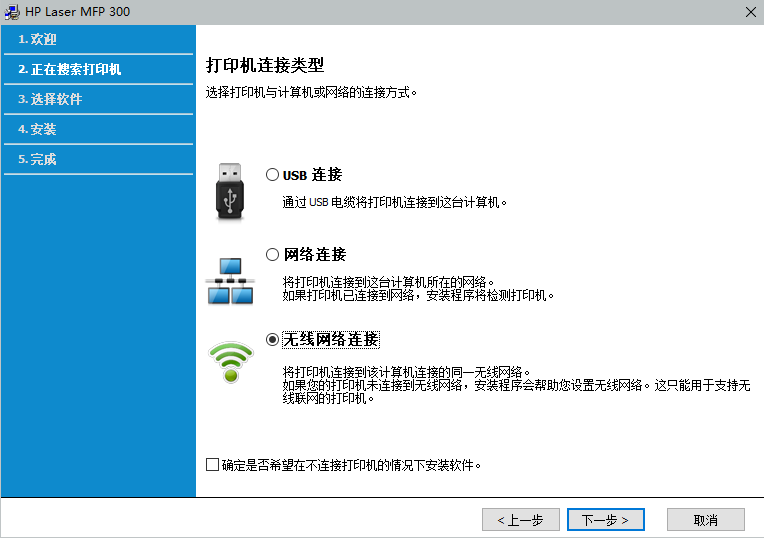Close the HP Laser MFP 300 window

[751, 12]
